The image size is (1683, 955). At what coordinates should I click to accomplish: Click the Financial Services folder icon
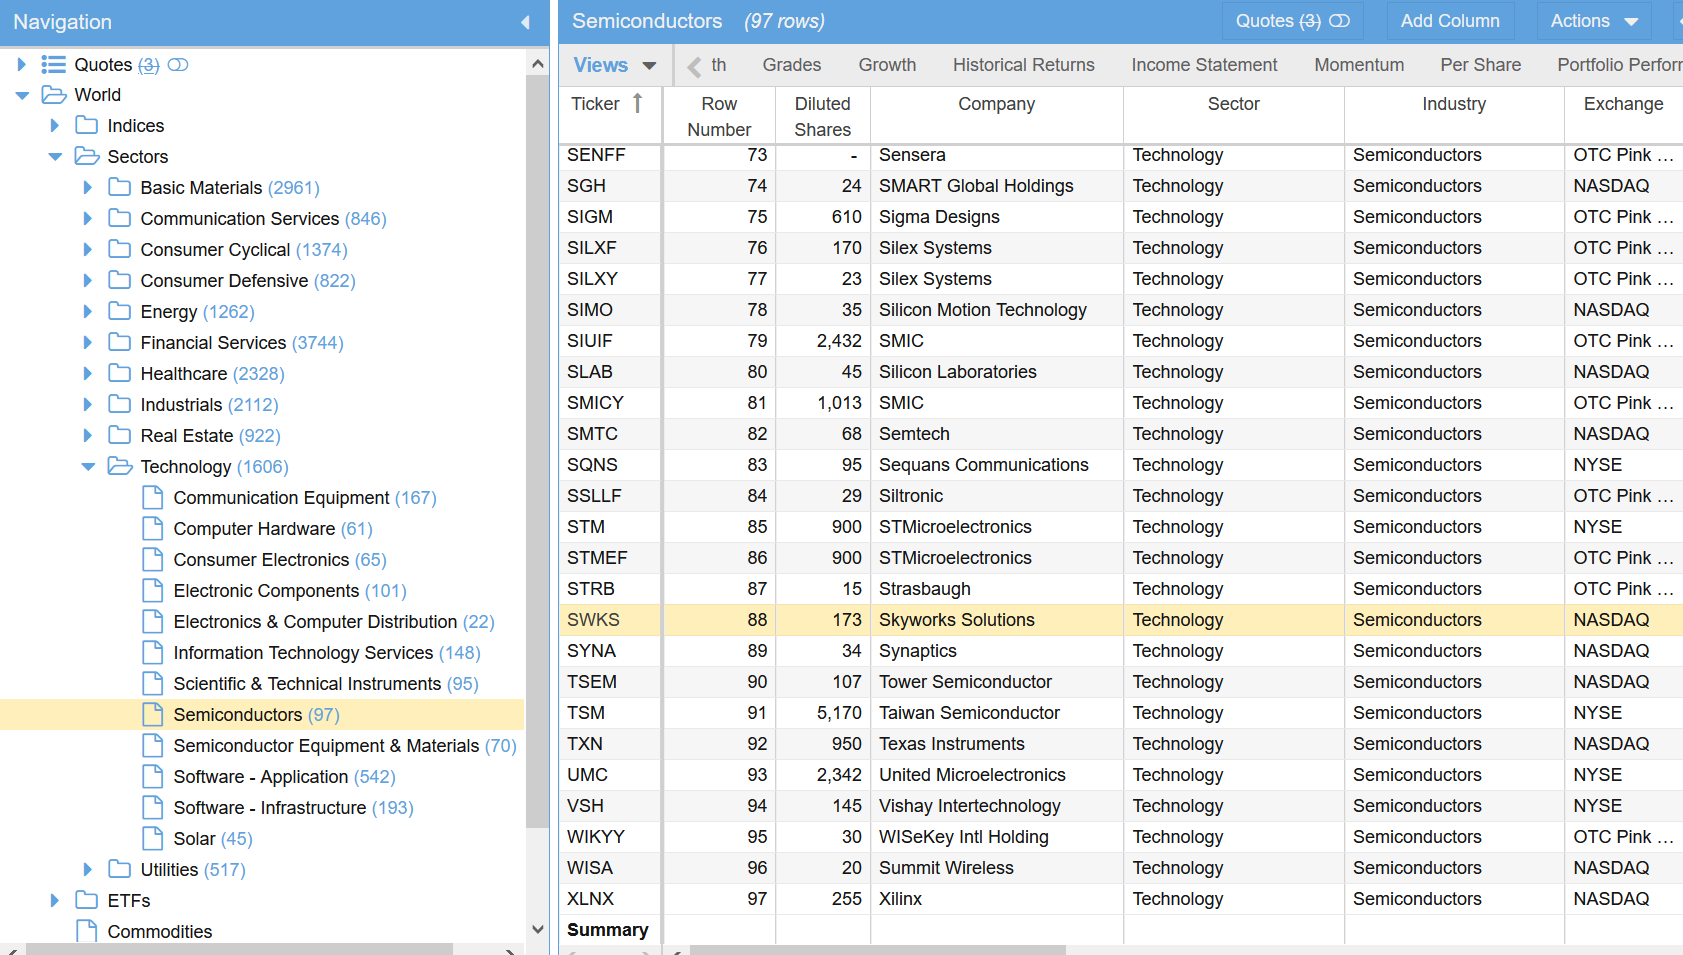click(x=120, y=342)
